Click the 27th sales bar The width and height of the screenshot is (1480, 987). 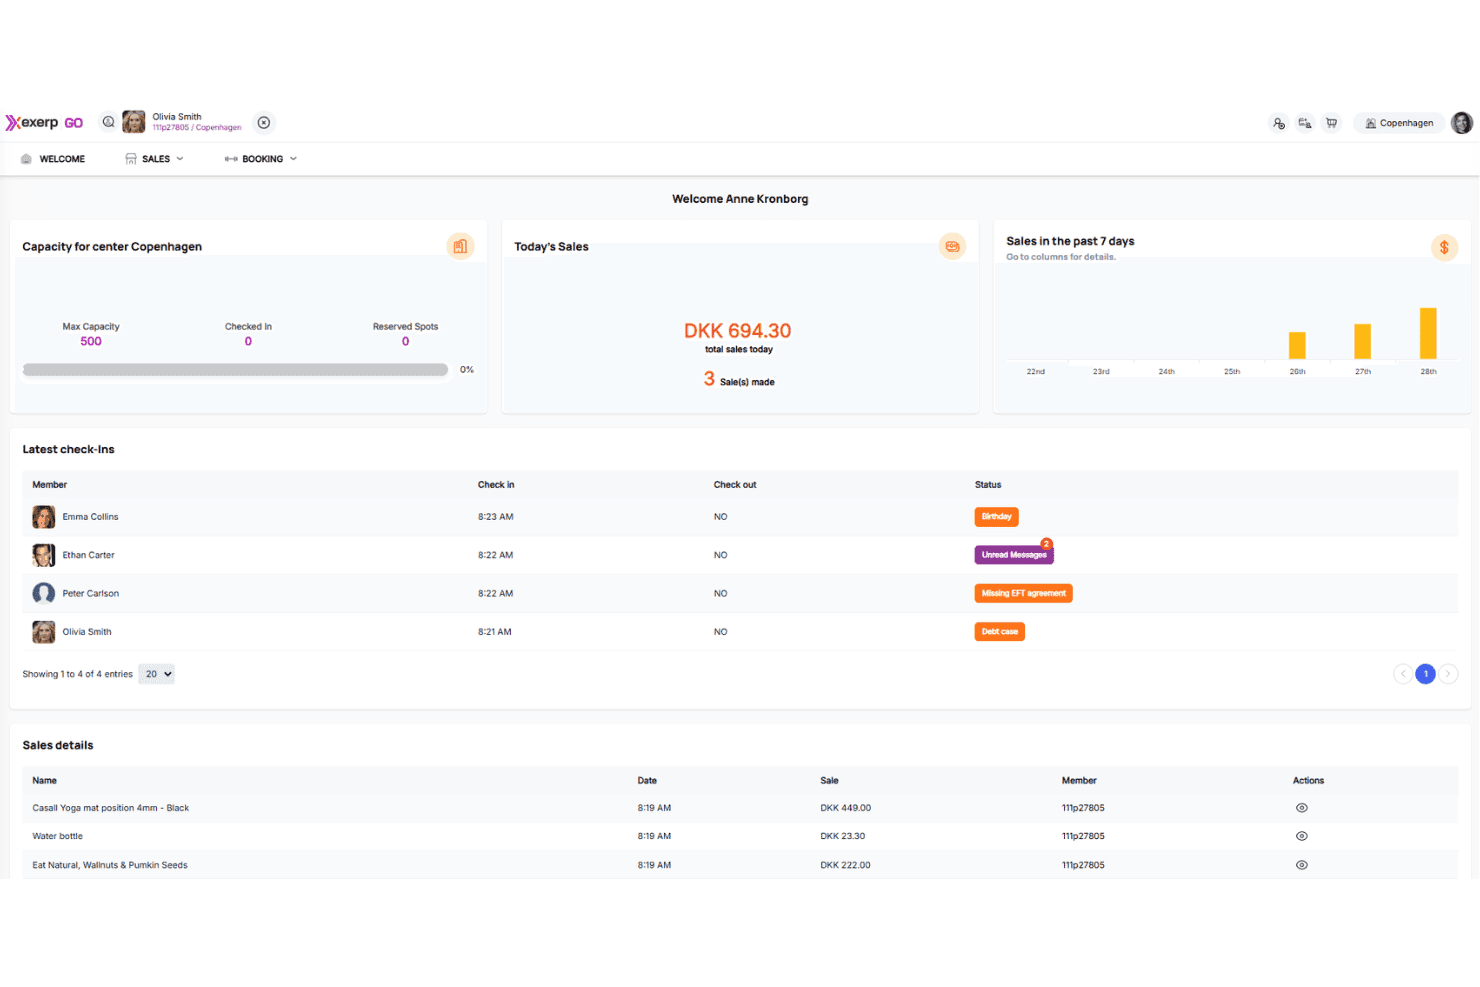point(1362,341)
